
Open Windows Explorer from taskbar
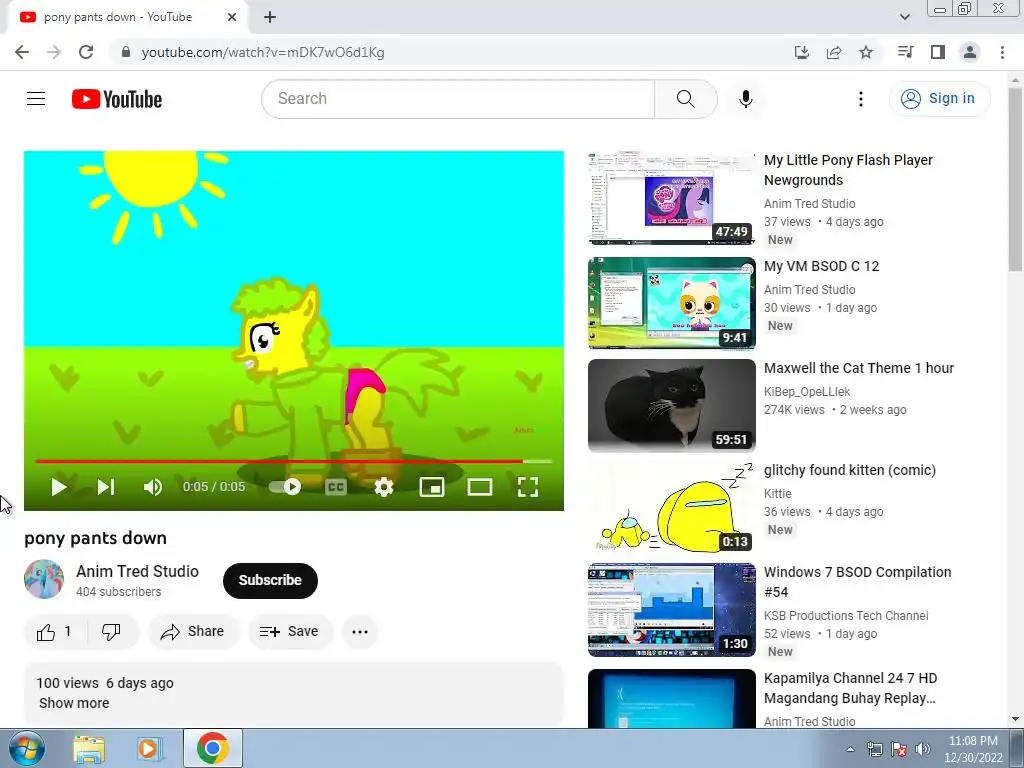89,748
